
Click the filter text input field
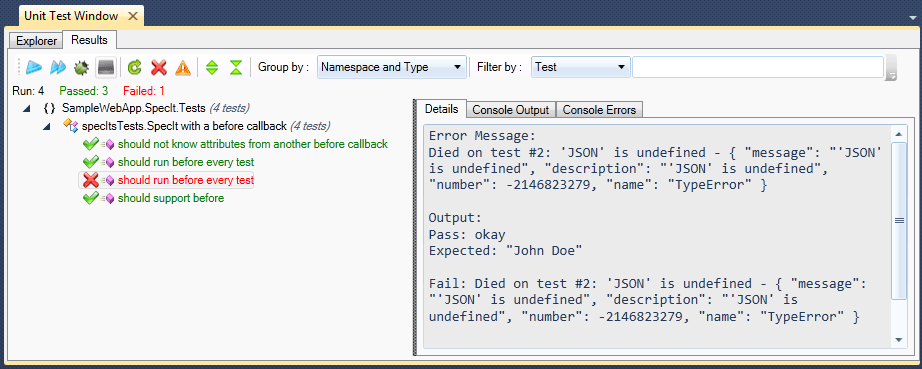758,67
